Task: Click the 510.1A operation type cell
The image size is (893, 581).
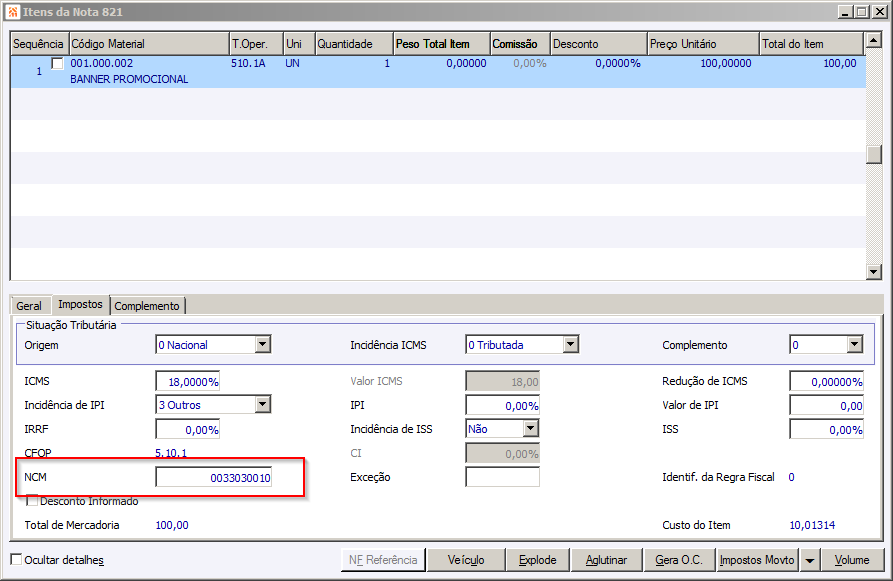Action: 248,63
